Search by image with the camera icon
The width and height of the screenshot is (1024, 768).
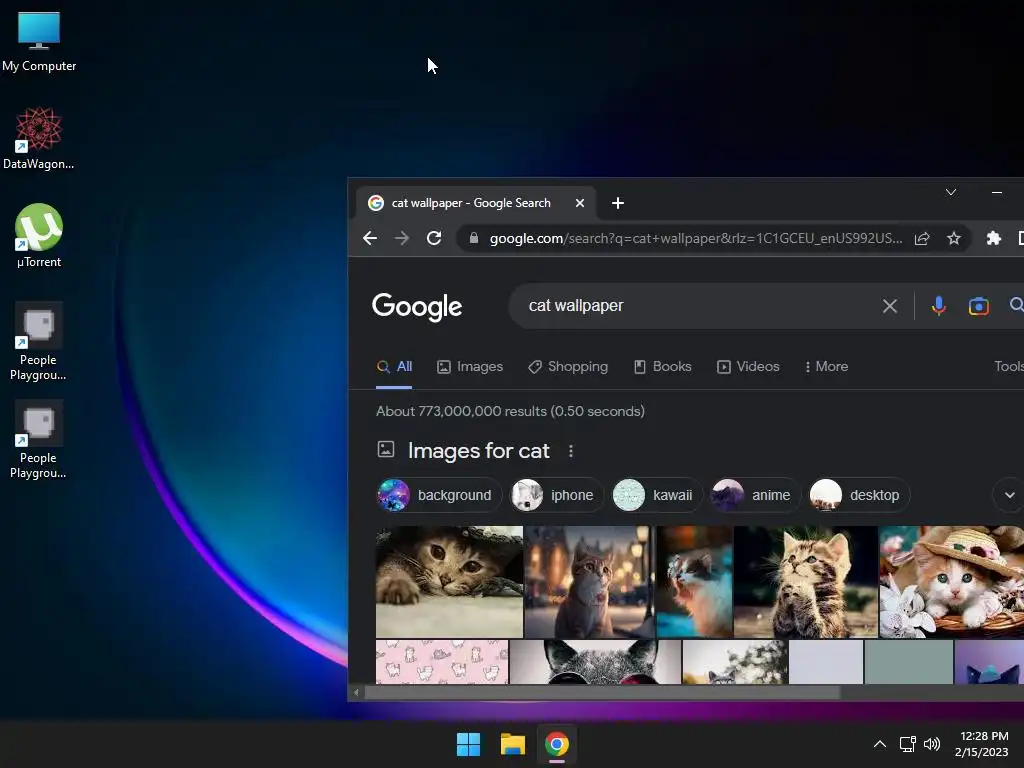(x=978, y=306)
